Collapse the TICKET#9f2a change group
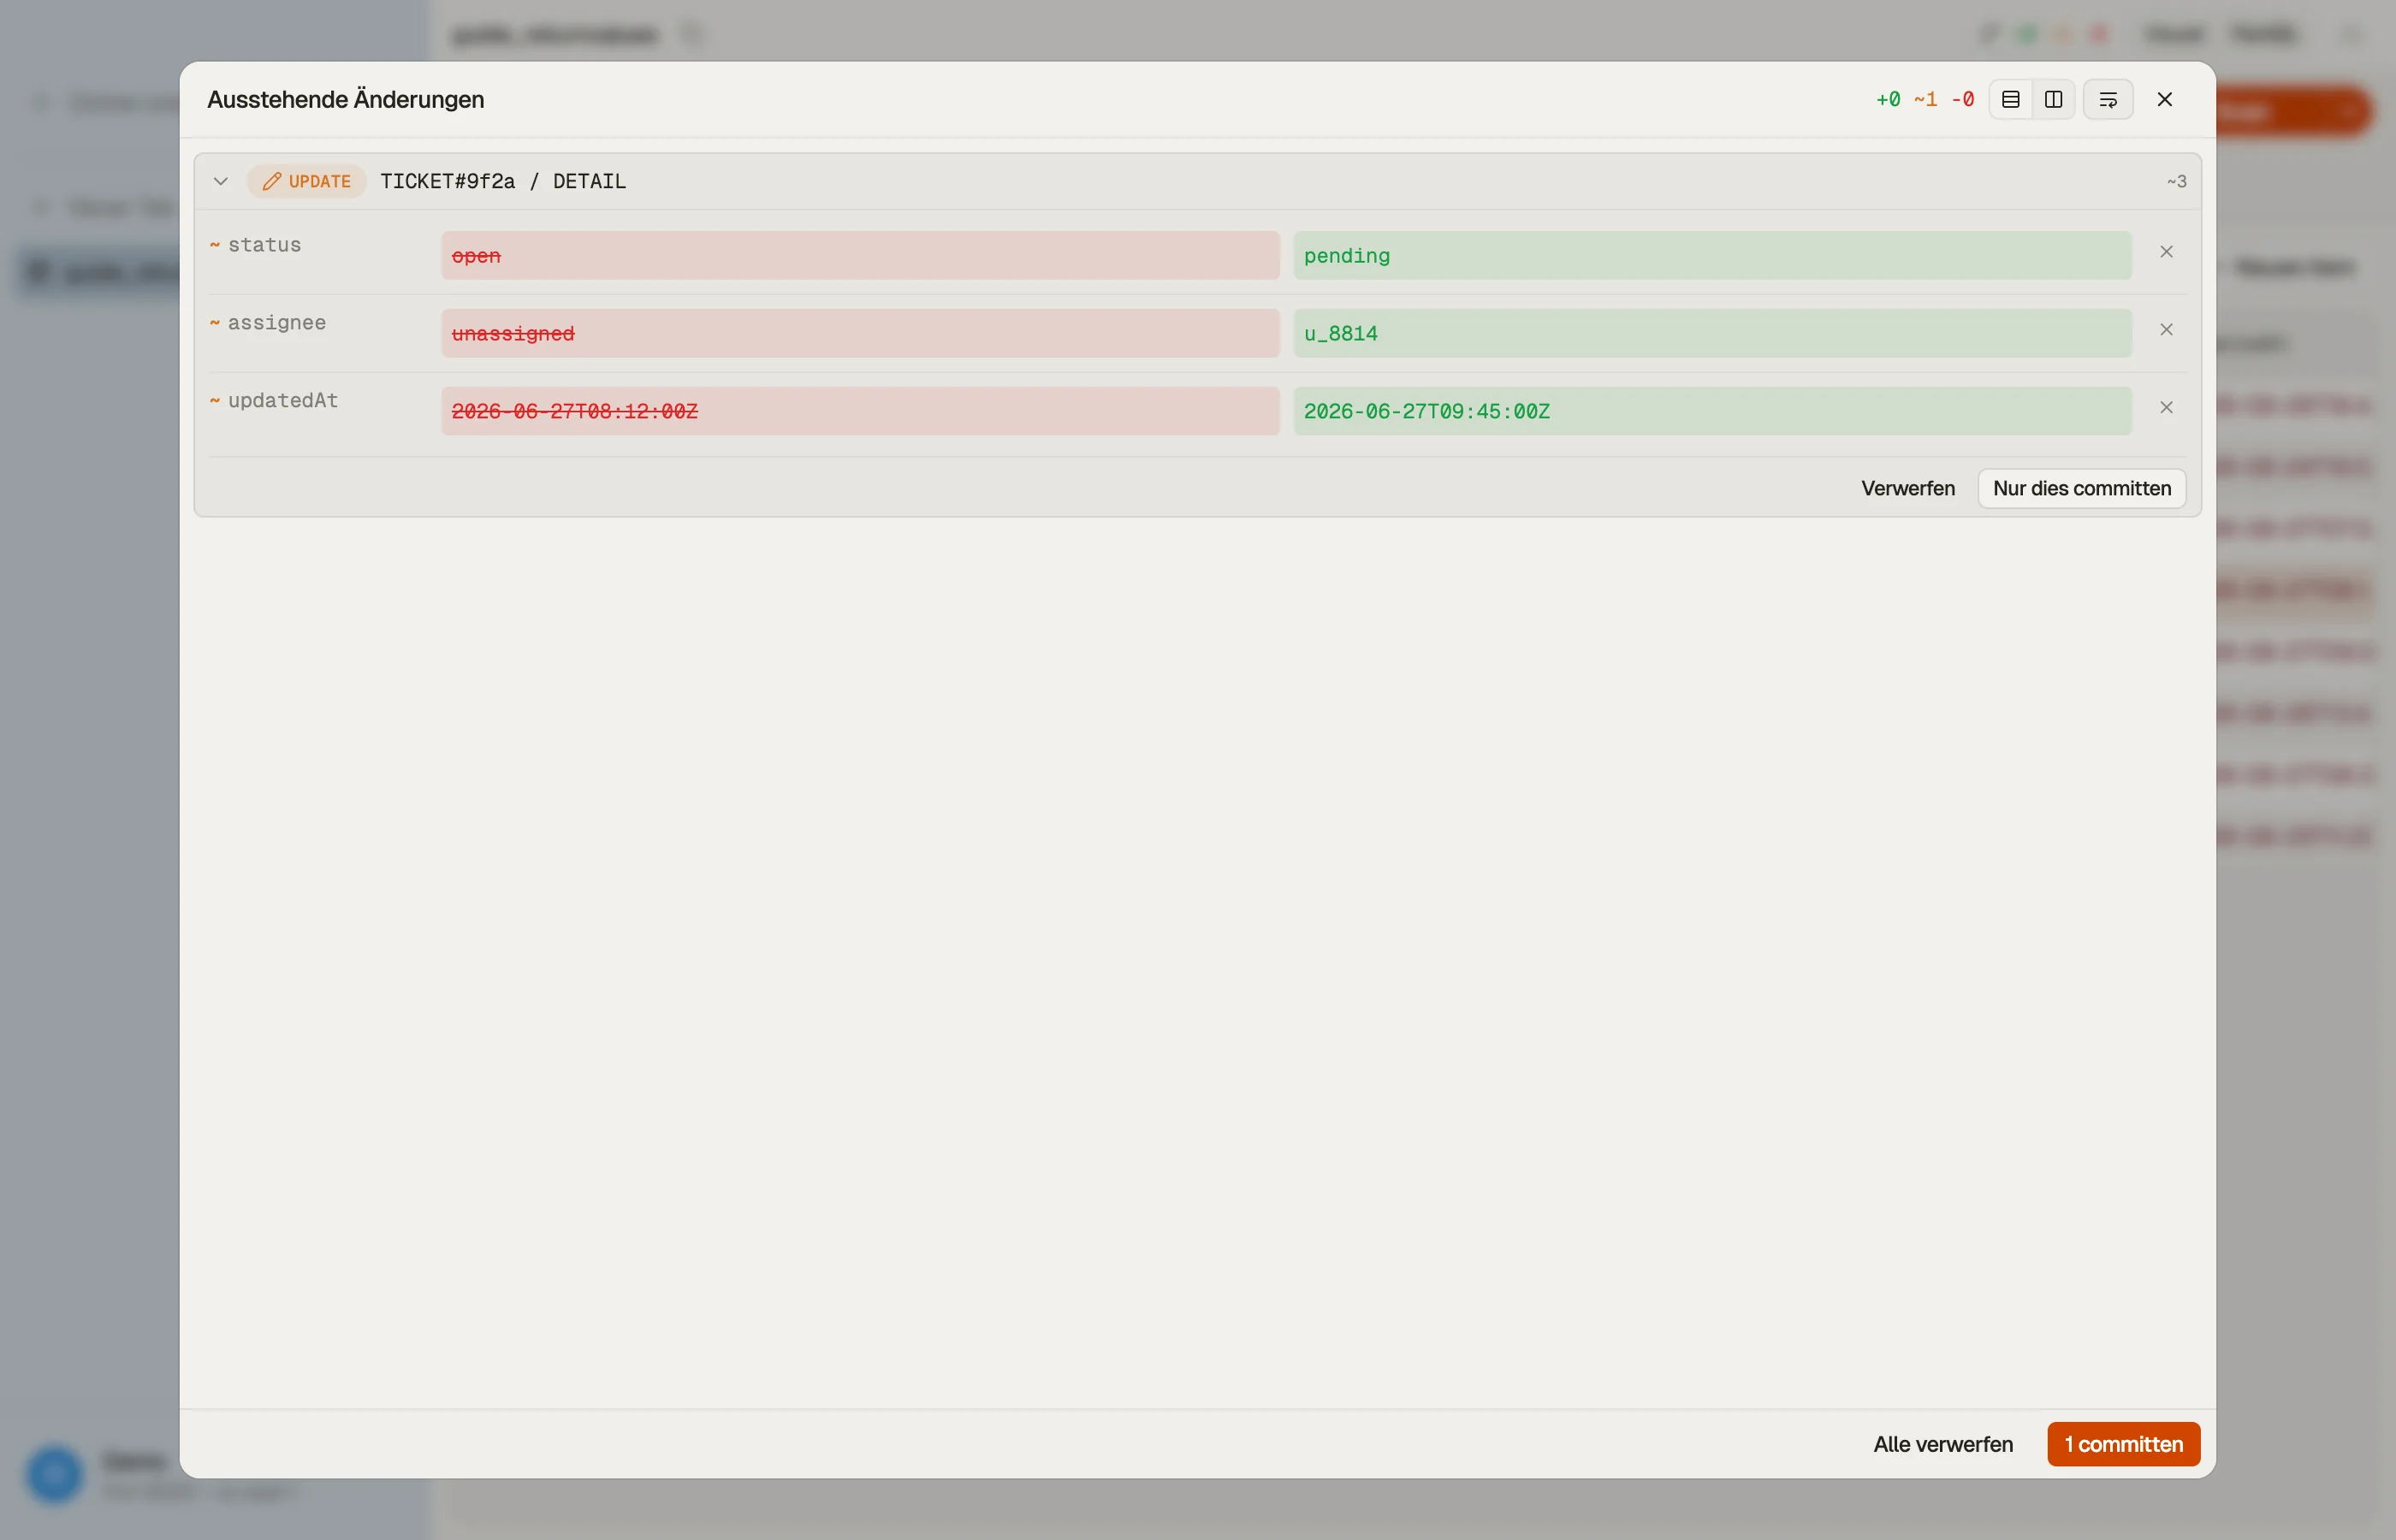 tap(221, 181)
